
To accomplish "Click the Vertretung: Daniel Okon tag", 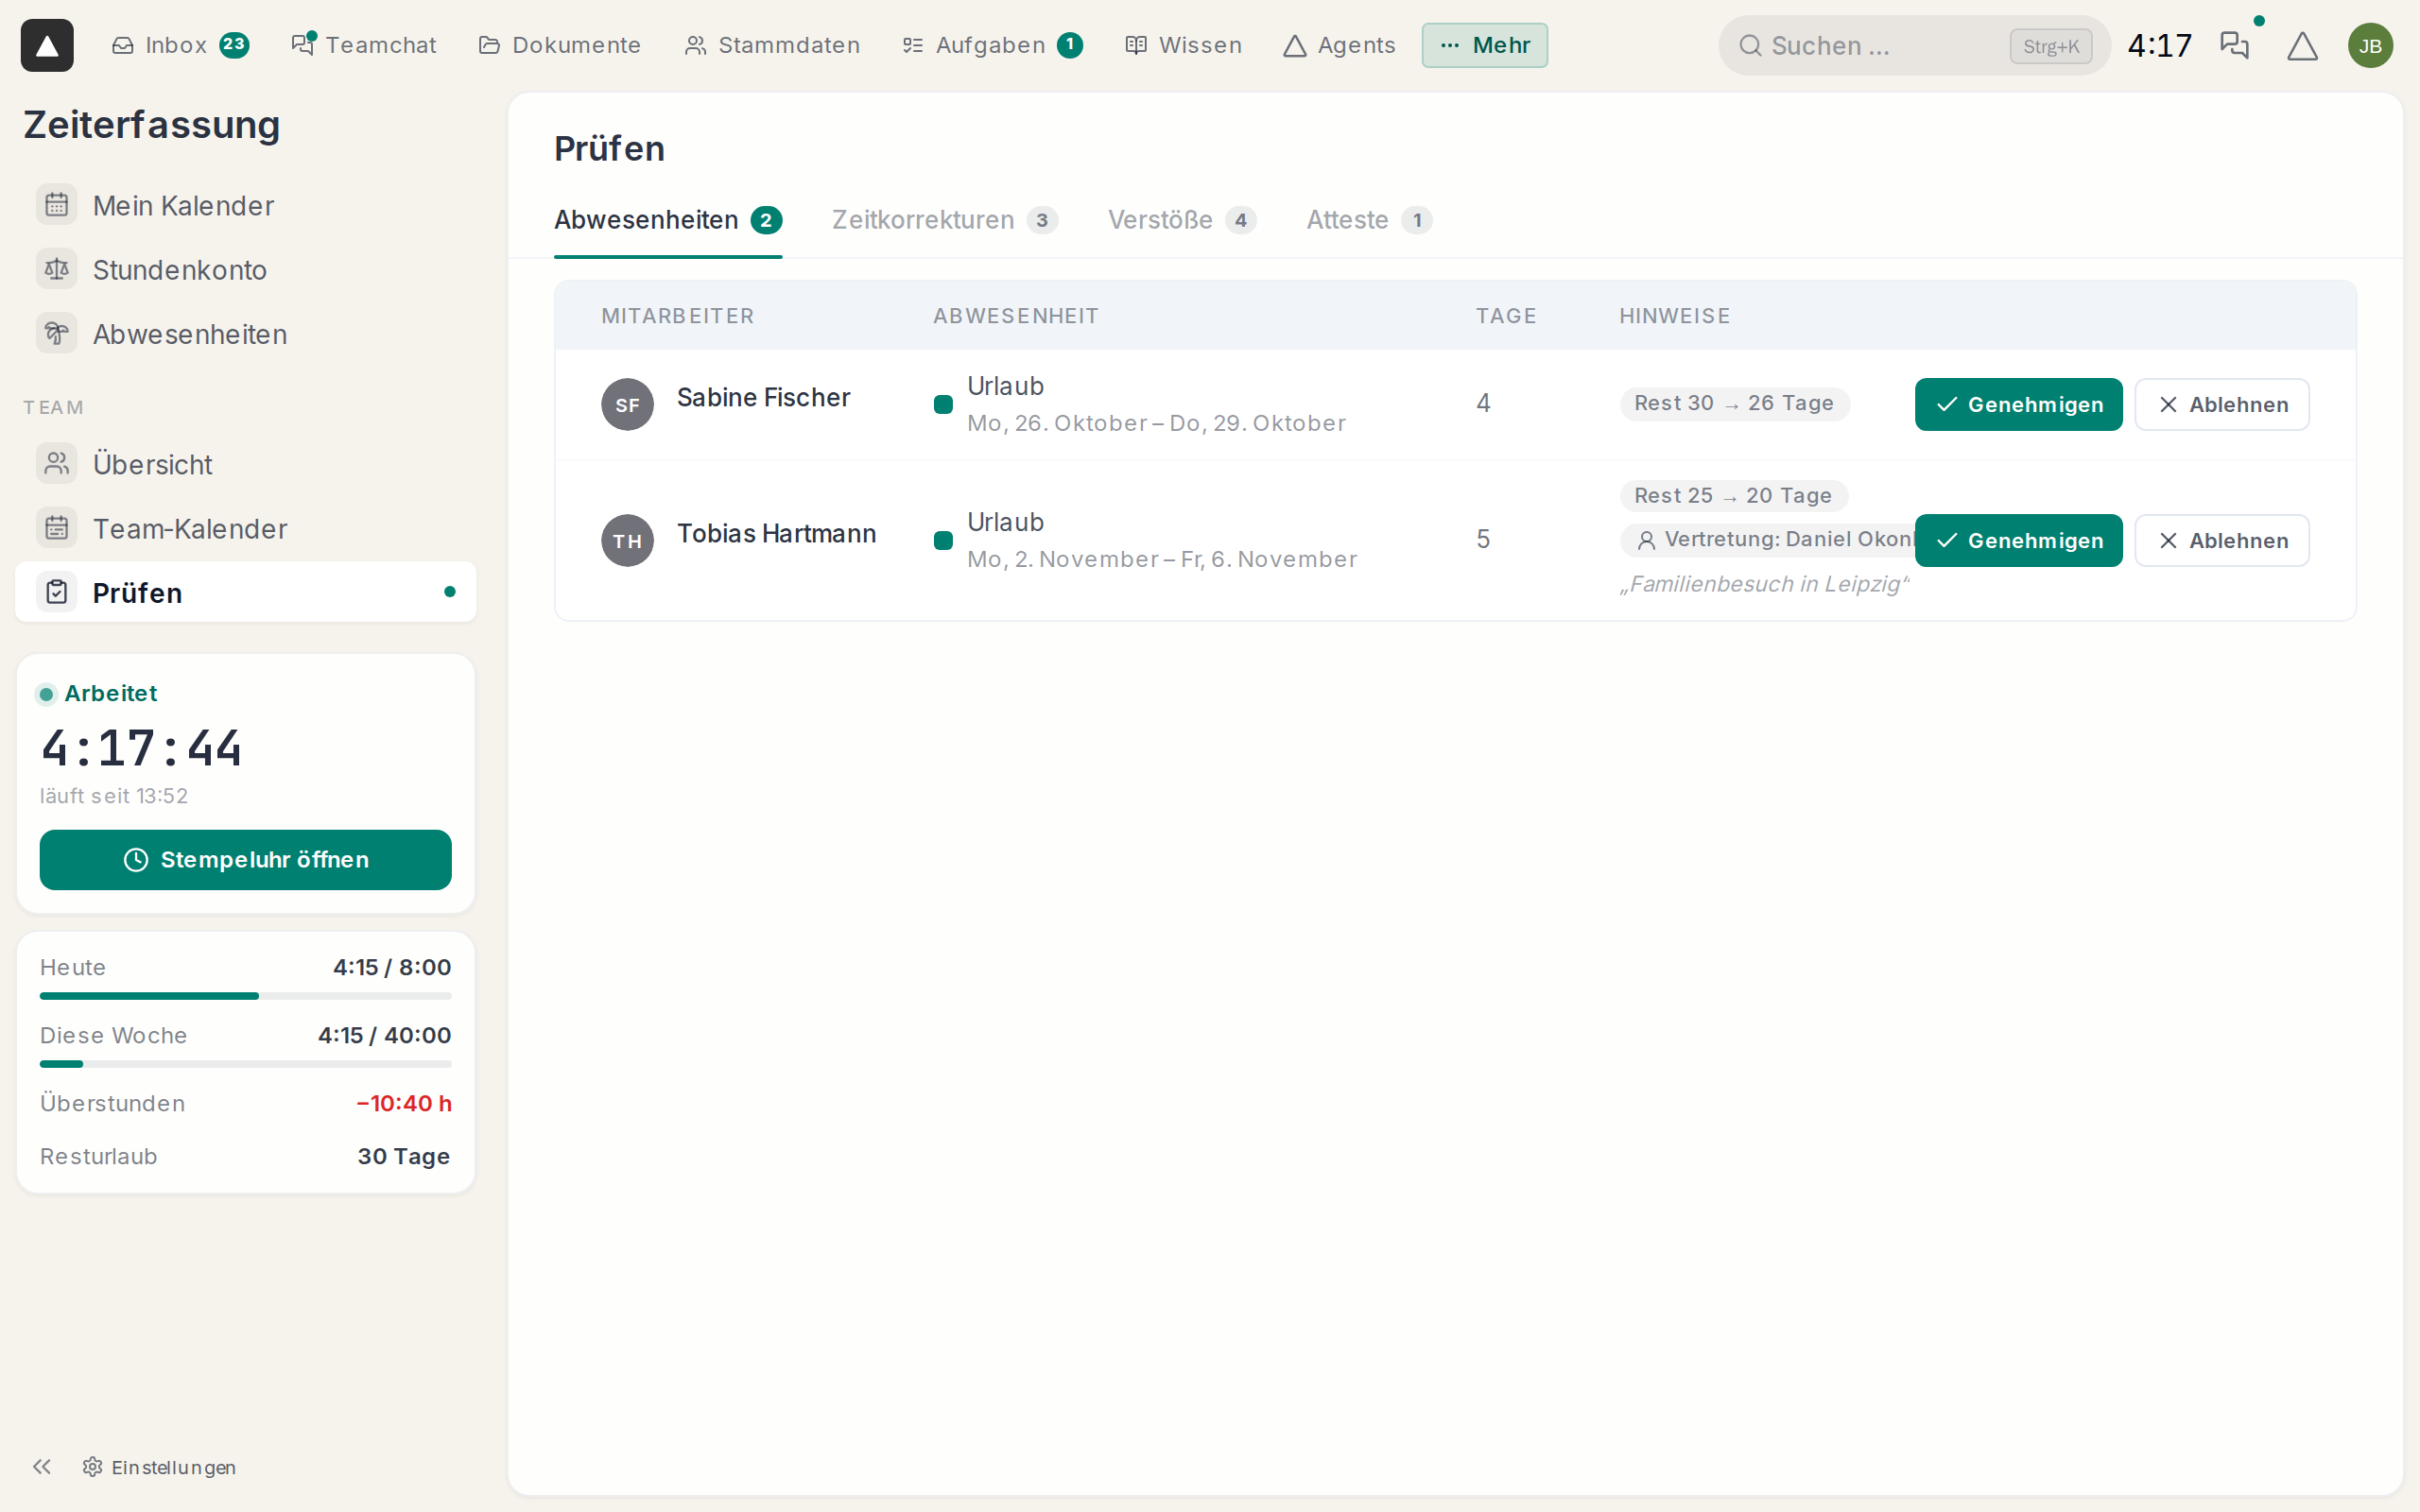I will 1768,540.
